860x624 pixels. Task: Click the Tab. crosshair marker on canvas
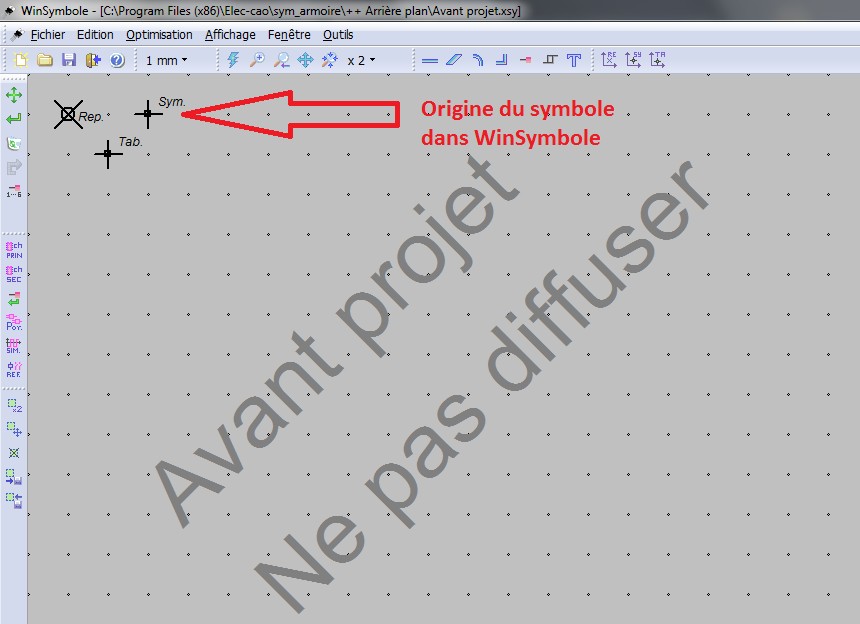(x=108, y=154)
